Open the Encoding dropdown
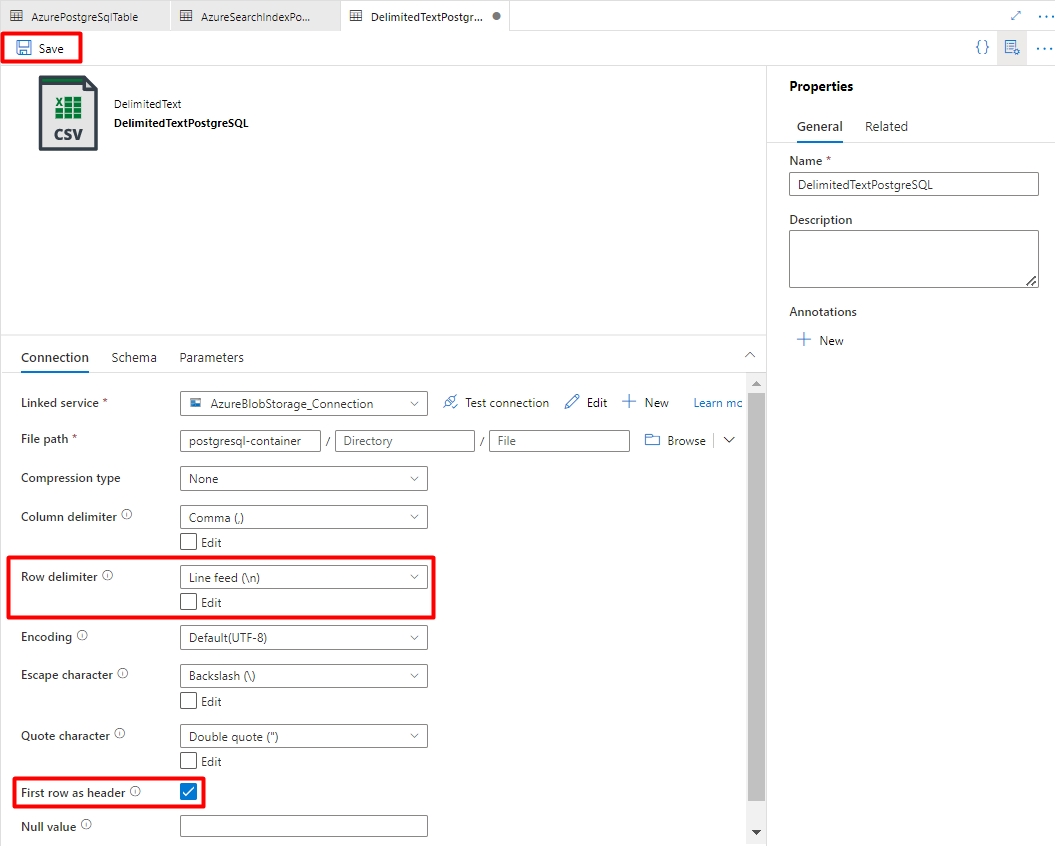1055x846 pixels. [303, 637]
